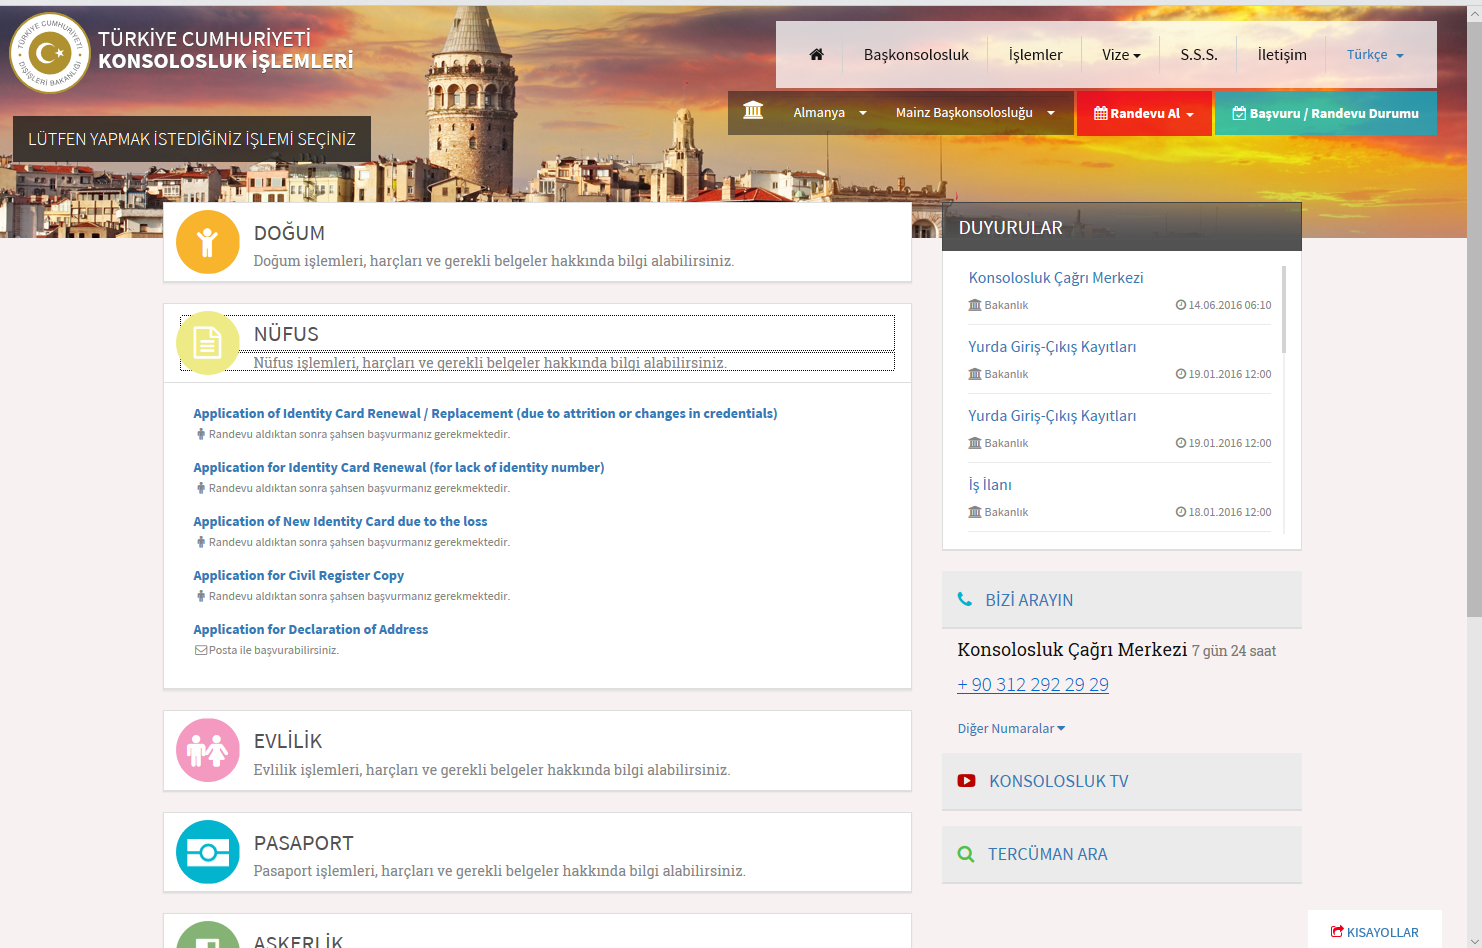
Task: Open the Almanya country dropdown
Action: click(x=830, y=113)
